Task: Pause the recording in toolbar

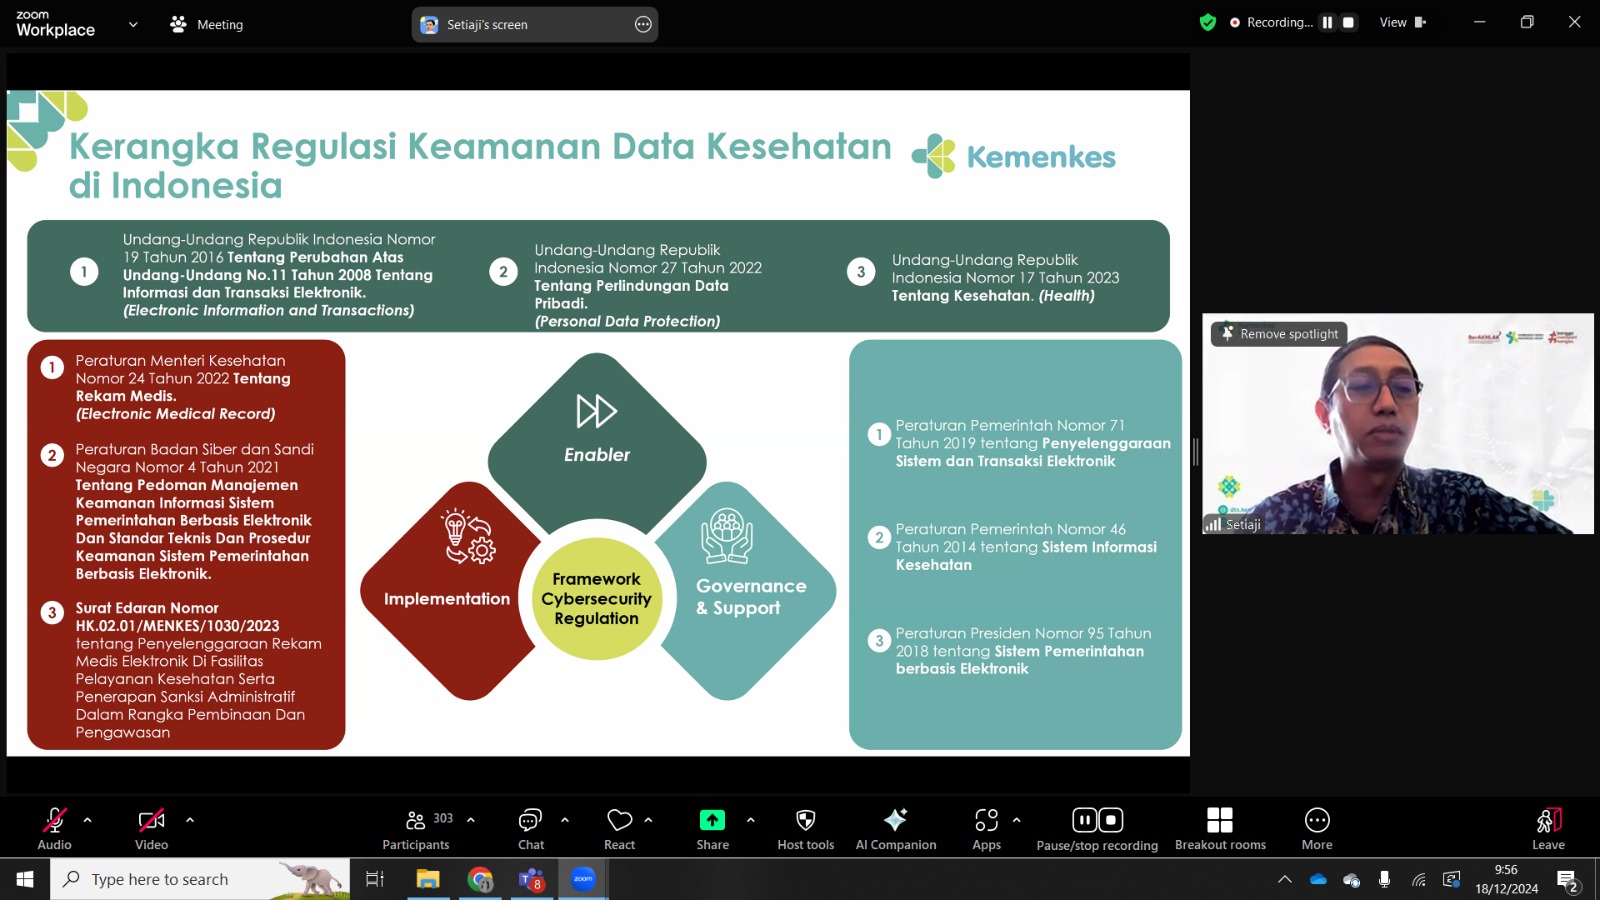Action: pyautogui.click(x=1084, y=820)
